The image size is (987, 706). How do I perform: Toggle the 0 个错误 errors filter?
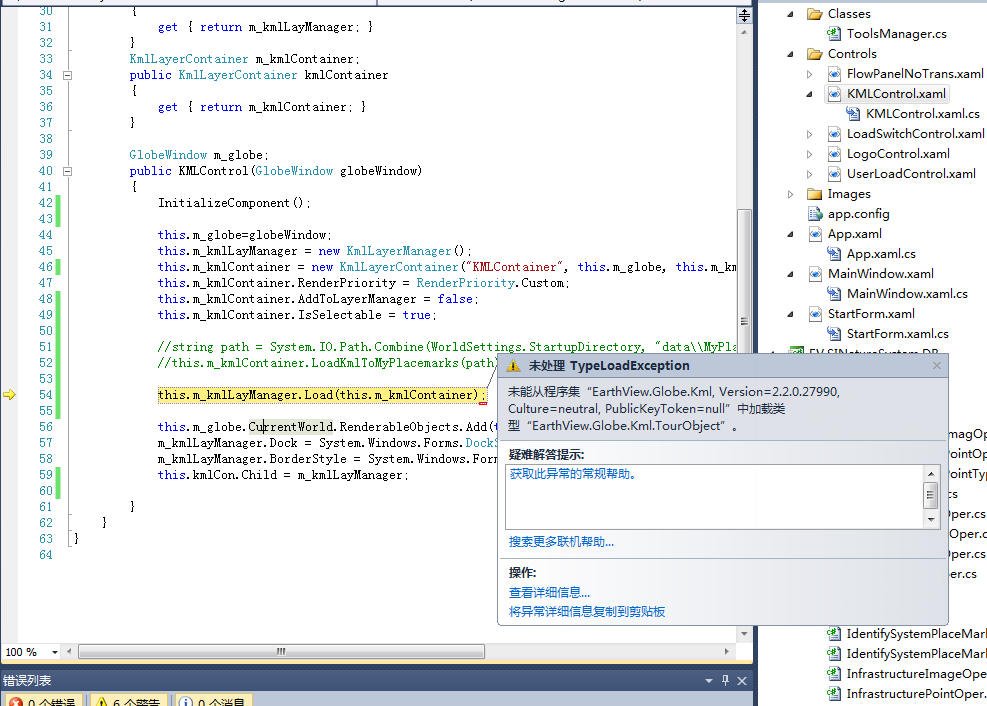[x=44, y=700]
